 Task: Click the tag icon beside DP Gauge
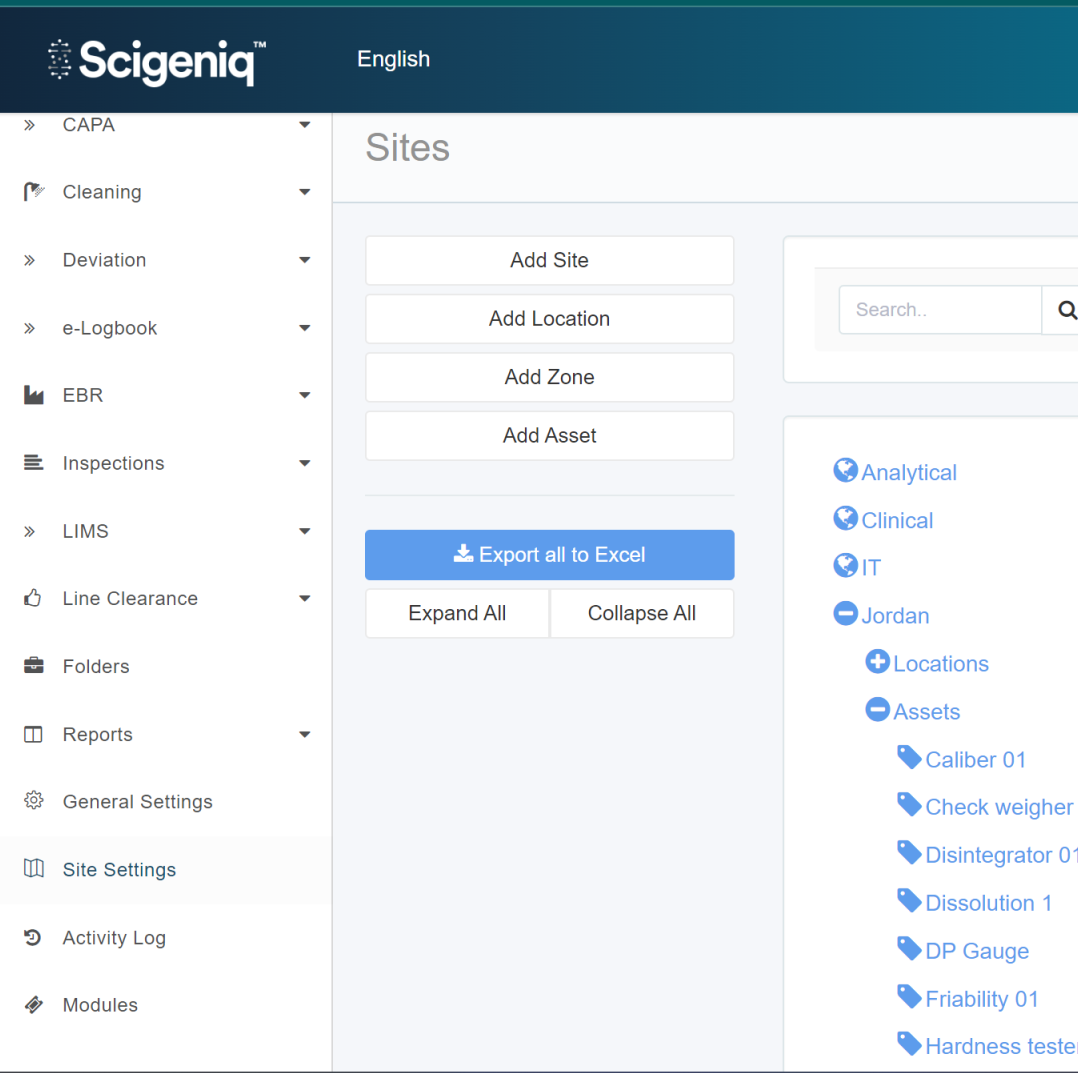tap(909, 949)
